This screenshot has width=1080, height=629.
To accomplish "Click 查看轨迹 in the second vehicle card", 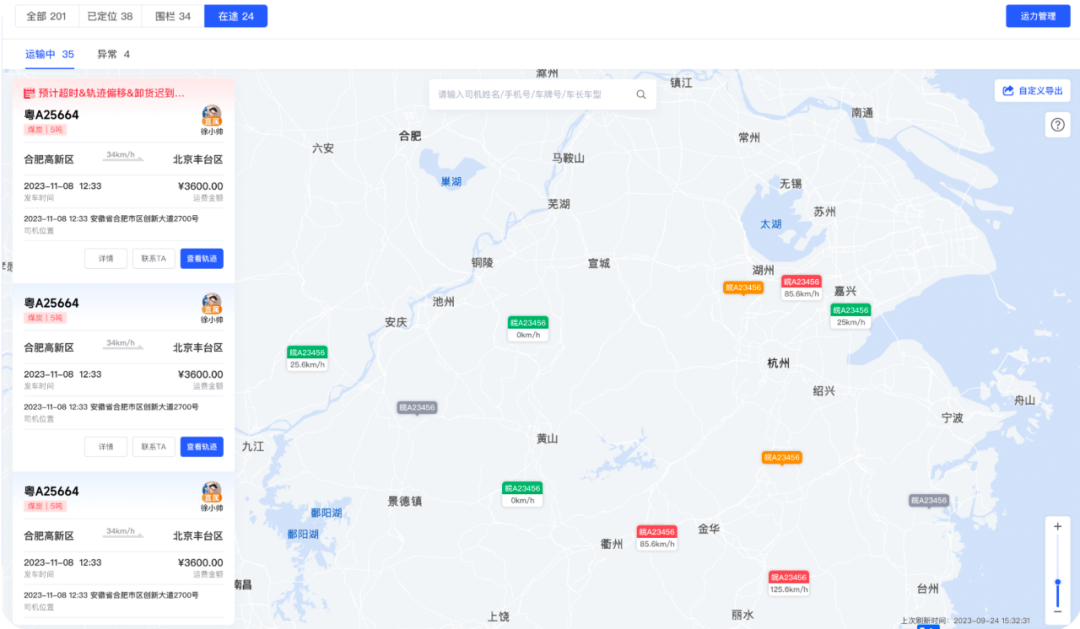I will (202, 446).
